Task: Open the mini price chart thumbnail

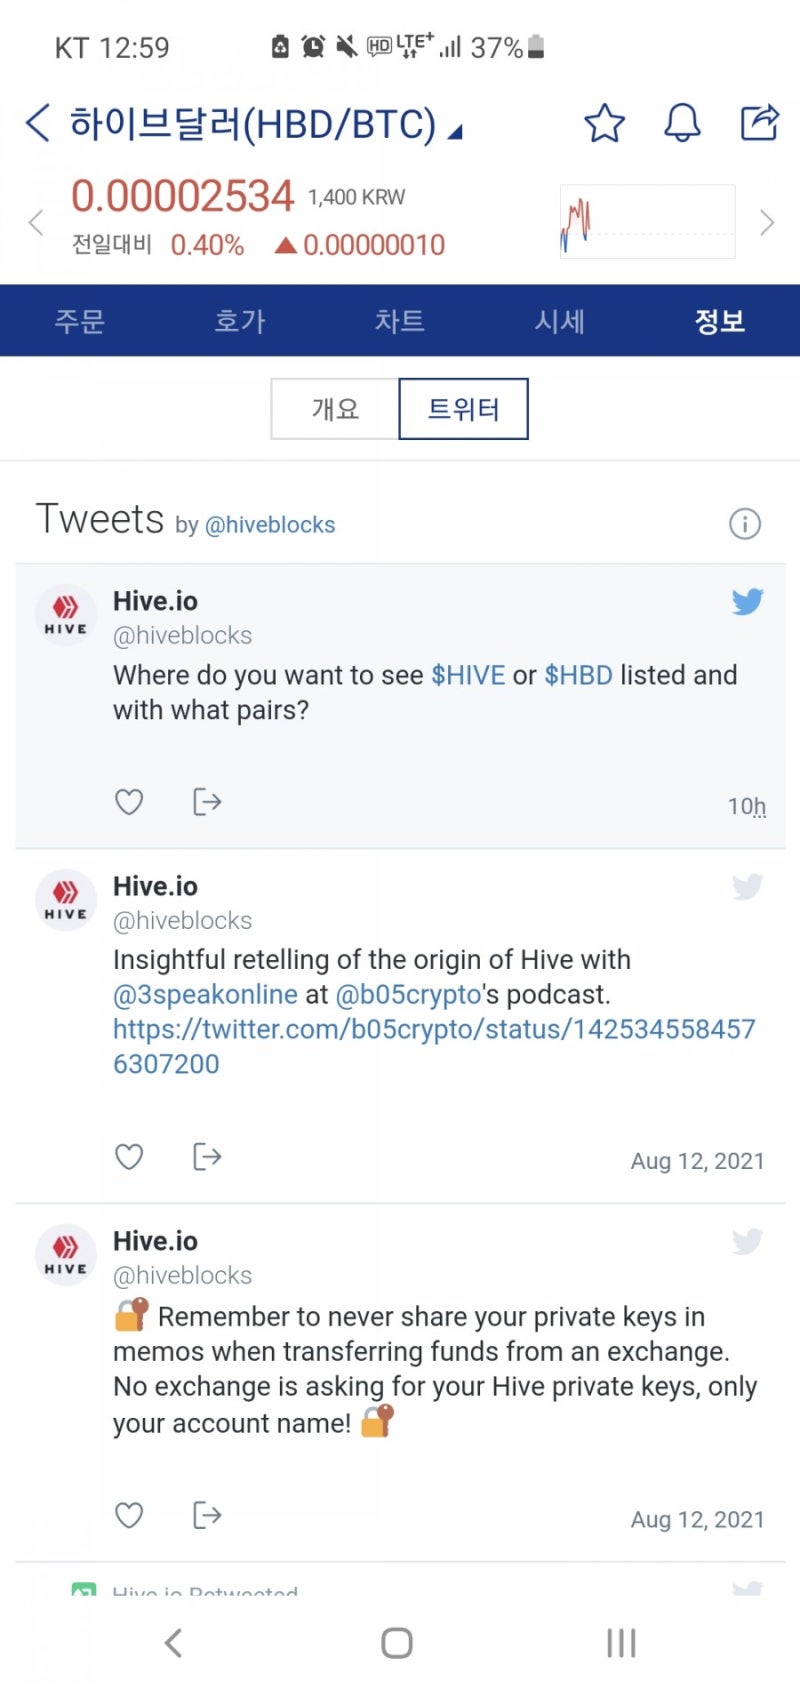Action: [x=647, y=222]
